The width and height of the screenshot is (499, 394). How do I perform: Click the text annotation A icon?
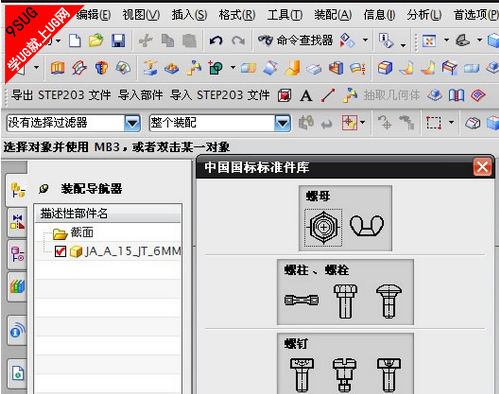306,96
